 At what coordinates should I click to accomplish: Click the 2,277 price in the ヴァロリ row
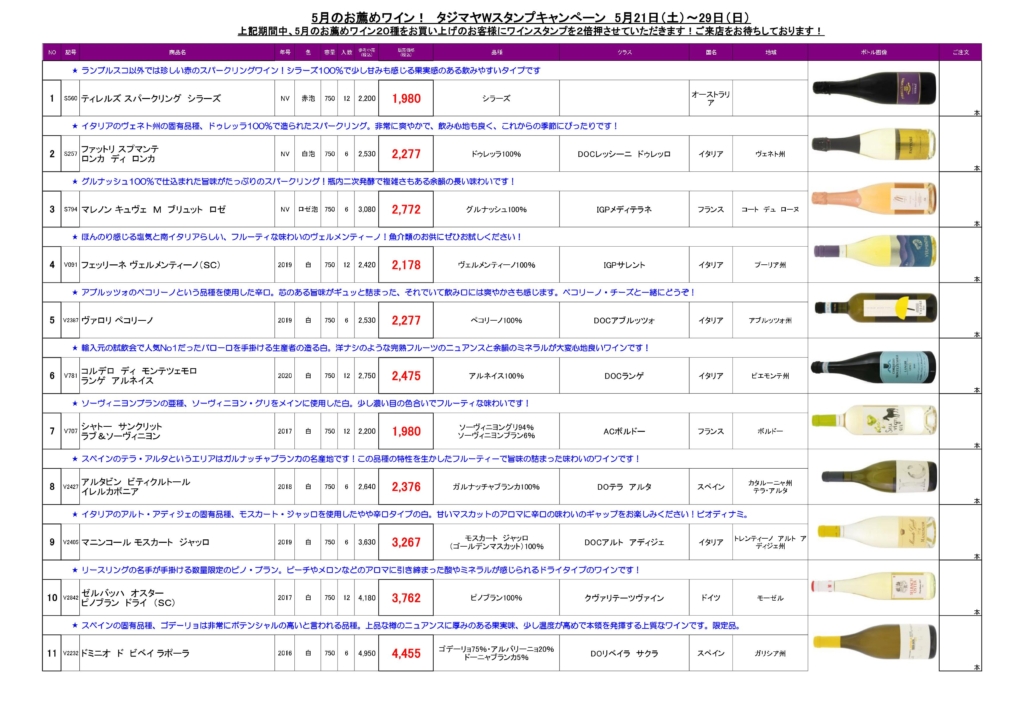(406, 321)
